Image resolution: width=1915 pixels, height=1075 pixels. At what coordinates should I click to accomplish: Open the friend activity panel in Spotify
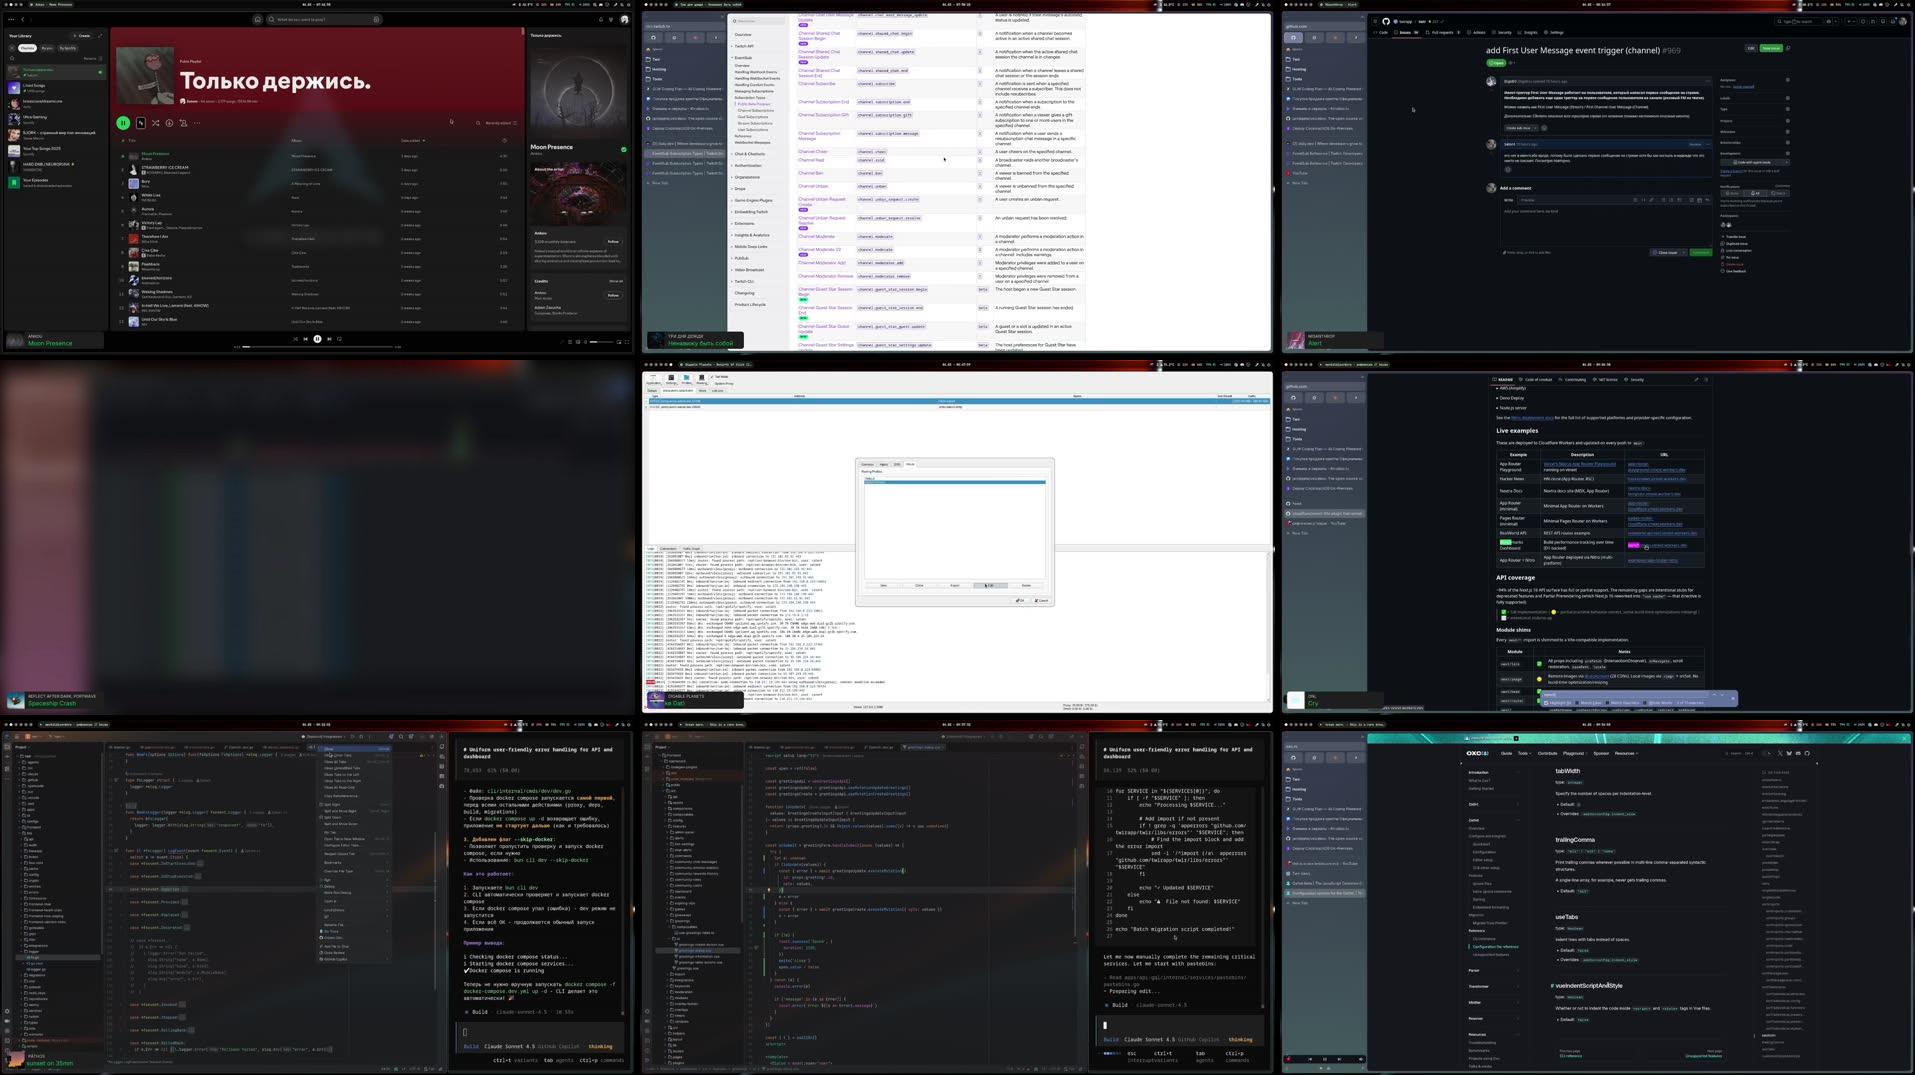[611, 19]
